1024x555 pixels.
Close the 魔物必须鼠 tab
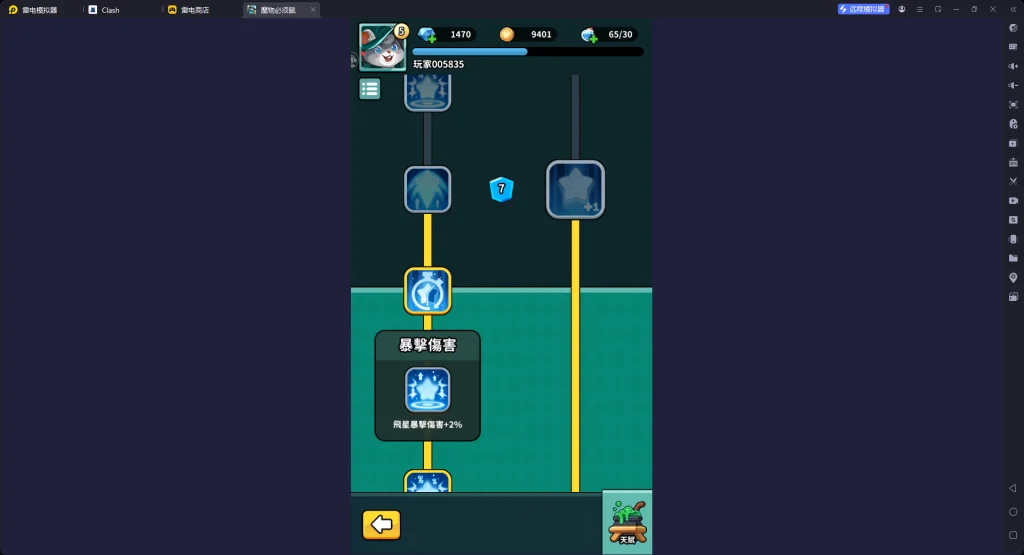coord(313,10)
